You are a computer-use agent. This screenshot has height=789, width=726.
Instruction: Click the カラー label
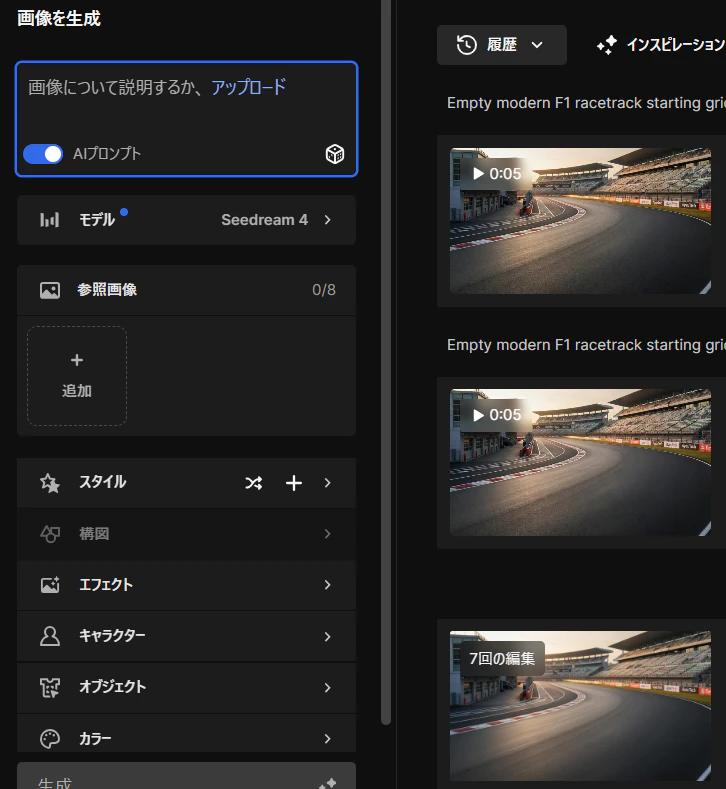click(95, 739)
